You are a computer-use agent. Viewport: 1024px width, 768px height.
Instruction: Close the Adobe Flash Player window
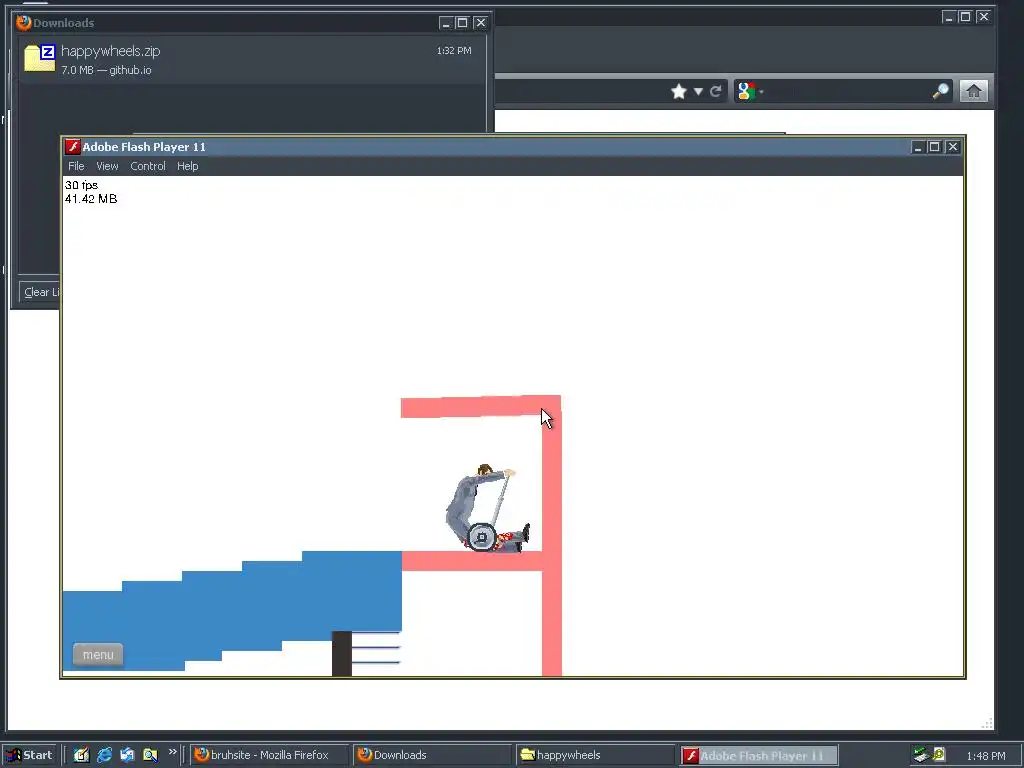[x=953, y=147]
